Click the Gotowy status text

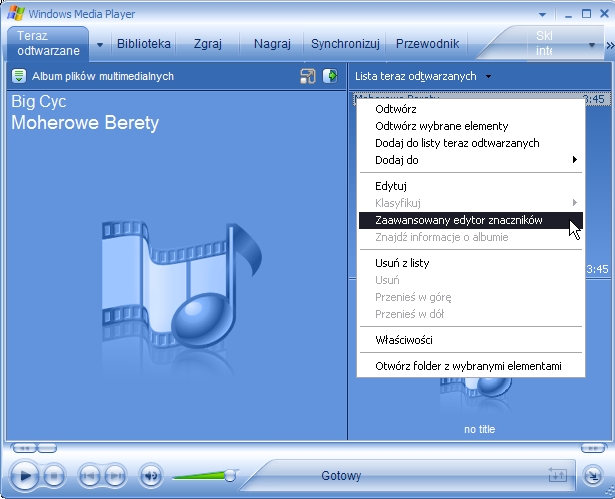[341, 475]
